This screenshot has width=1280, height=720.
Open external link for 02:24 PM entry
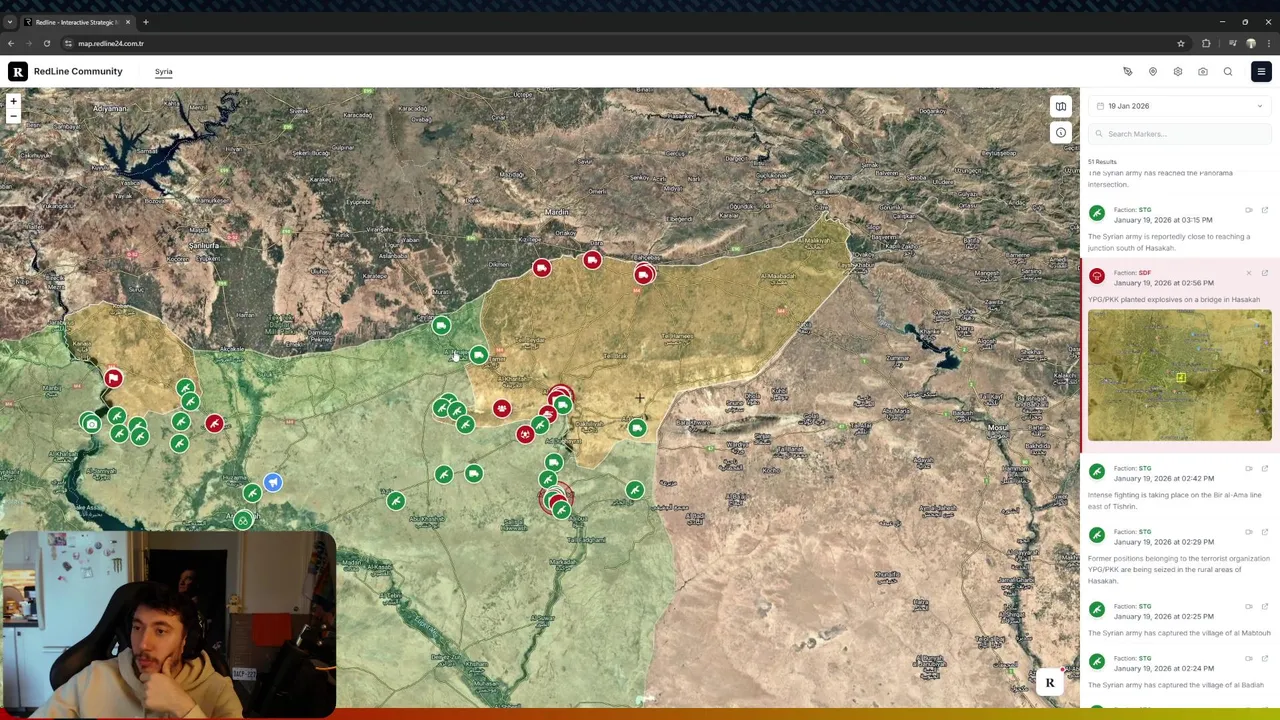coord(1265,658)
